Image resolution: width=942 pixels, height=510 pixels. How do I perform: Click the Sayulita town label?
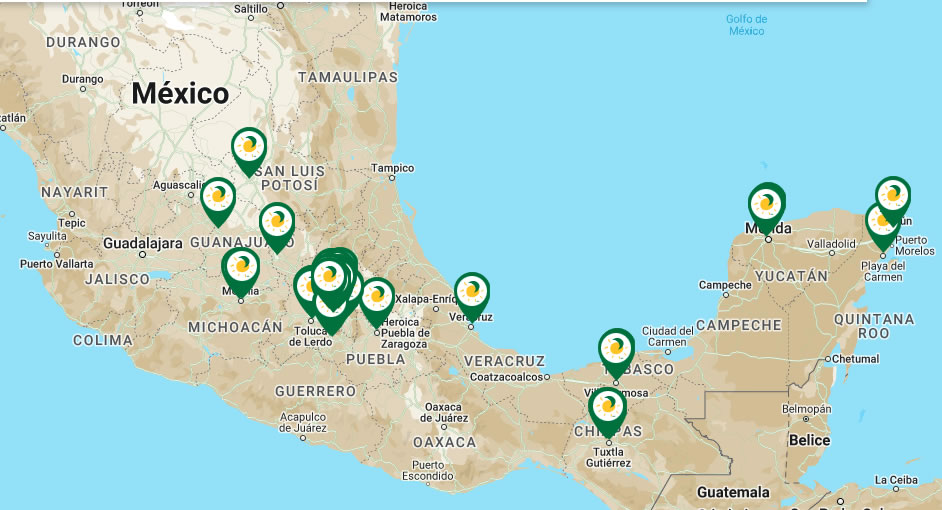point(47,236)
